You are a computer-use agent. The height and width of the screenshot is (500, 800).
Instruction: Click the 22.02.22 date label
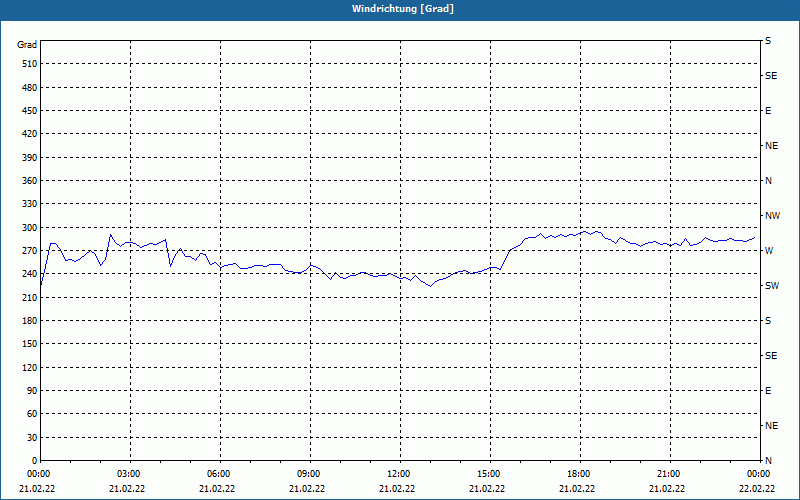(x=757, y=489)
